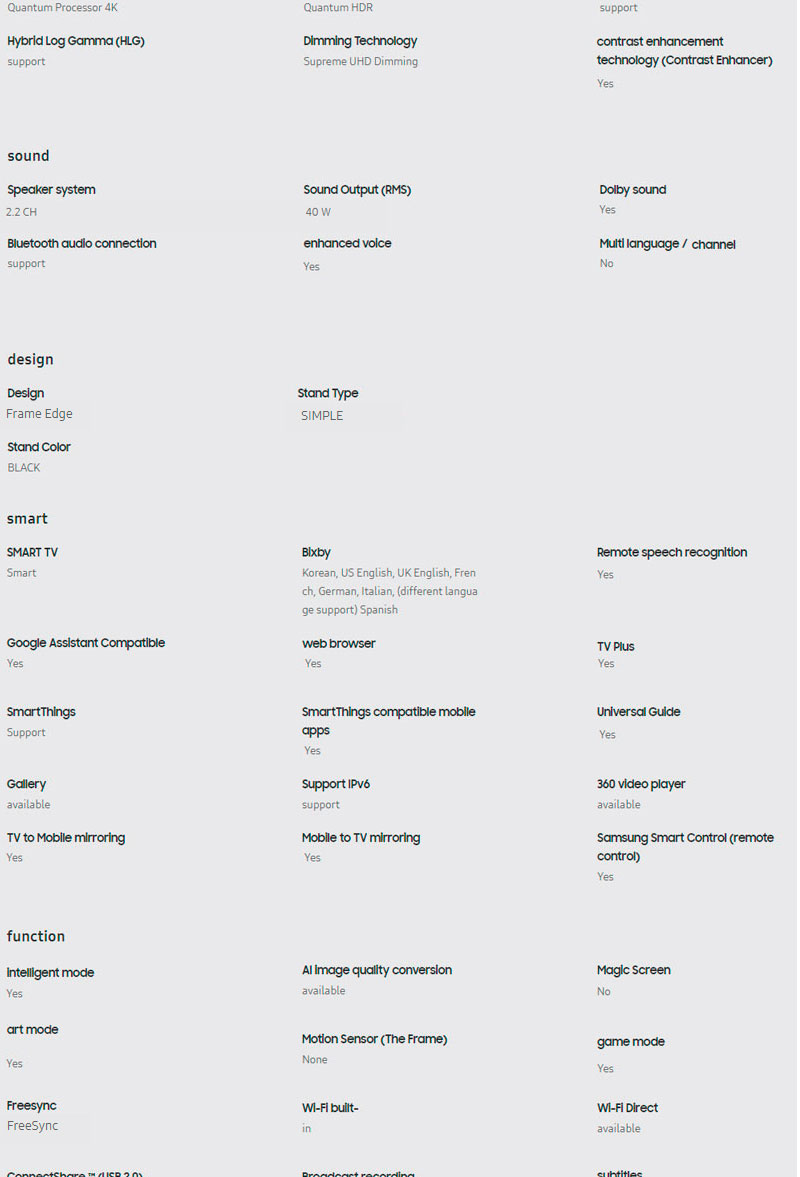Click the "smart" section heading
800x1177 pixels.
pos(27,519)
